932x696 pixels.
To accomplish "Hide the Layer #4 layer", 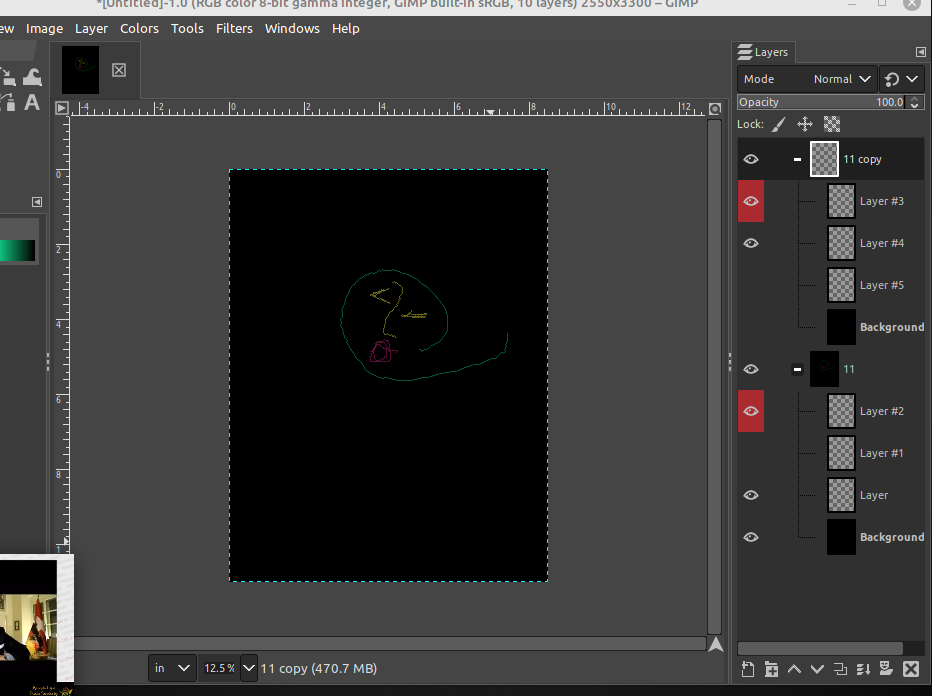I will click(751, 243).
